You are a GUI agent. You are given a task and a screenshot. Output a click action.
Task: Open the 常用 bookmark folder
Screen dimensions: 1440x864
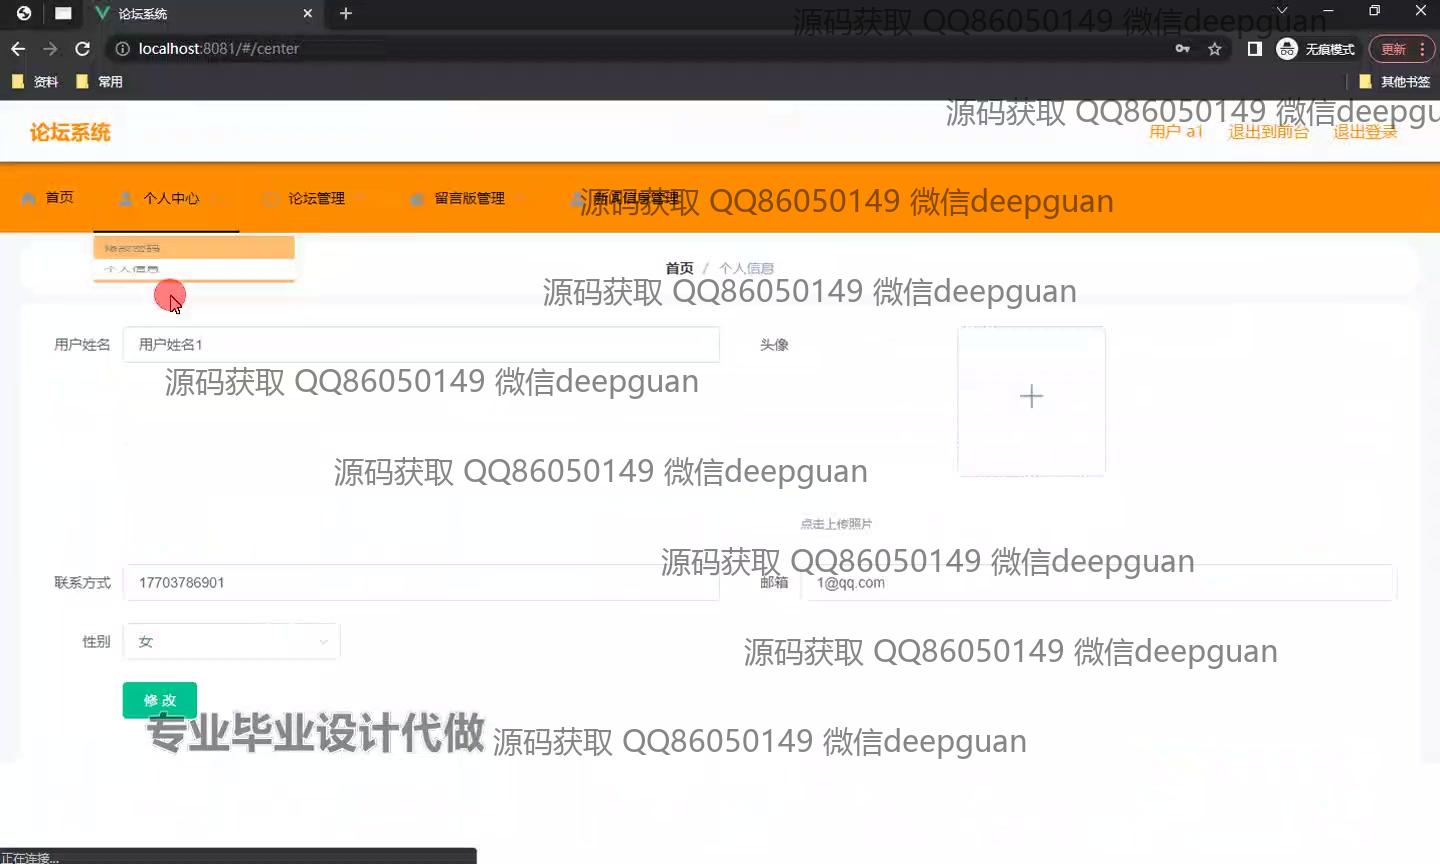99,82
